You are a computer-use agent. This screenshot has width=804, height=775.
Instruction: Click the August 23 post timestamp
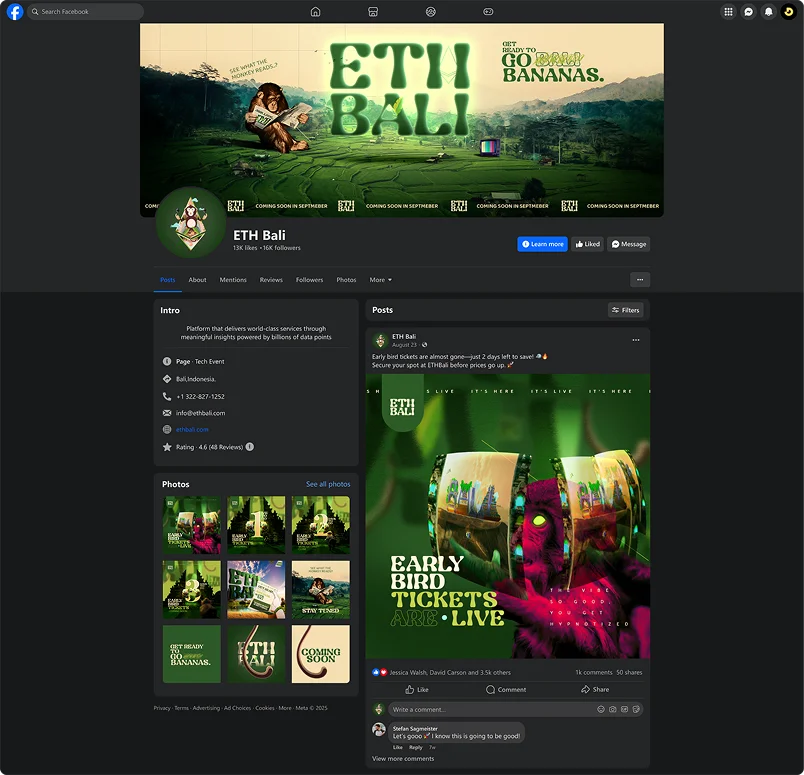coord(405,345)
